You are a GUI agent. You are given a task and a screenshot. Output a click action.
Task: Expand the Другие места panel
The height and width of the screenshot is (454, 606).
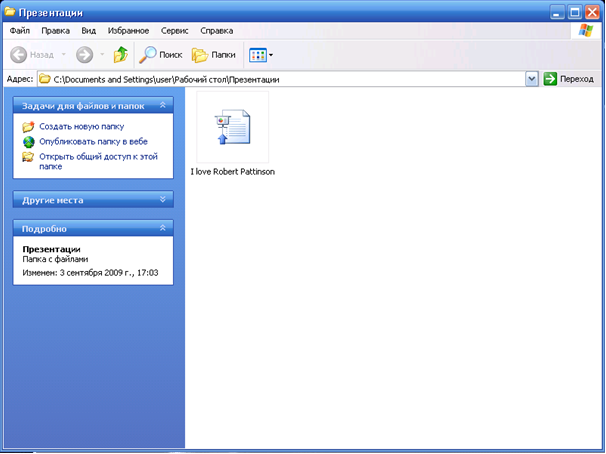163,199
